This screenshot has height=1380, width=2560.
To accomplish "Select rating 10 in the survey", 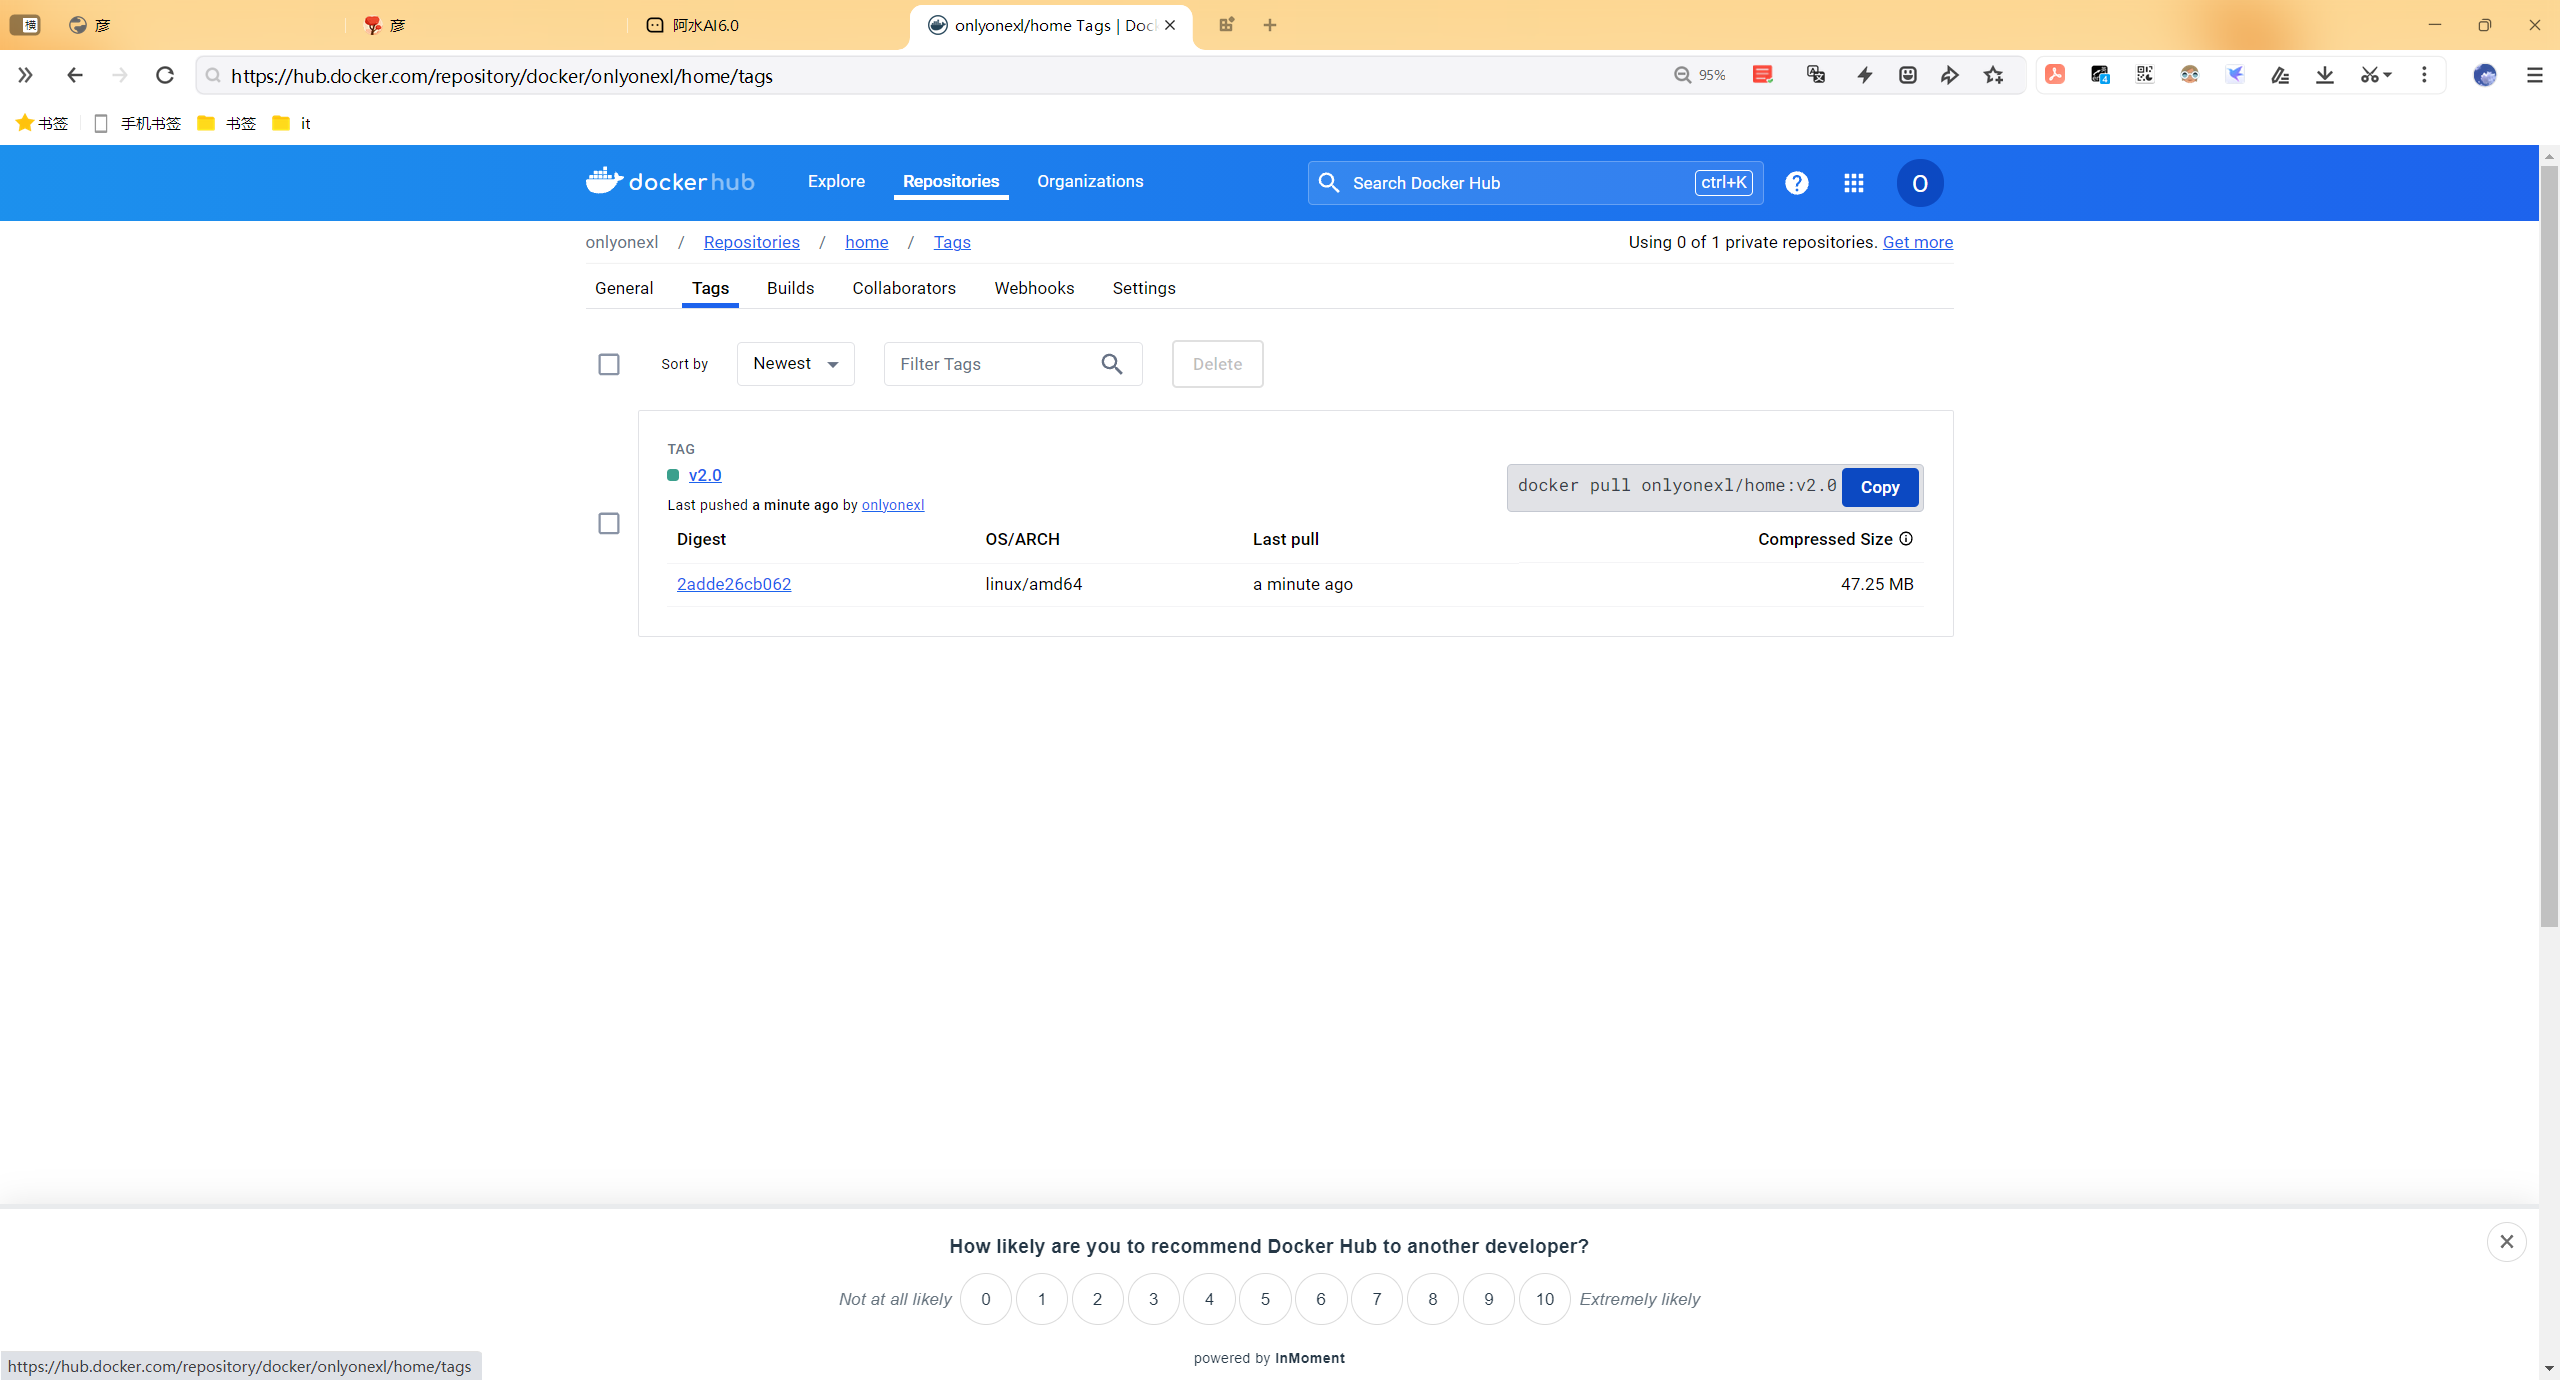I will [x=1545, y=1299].
